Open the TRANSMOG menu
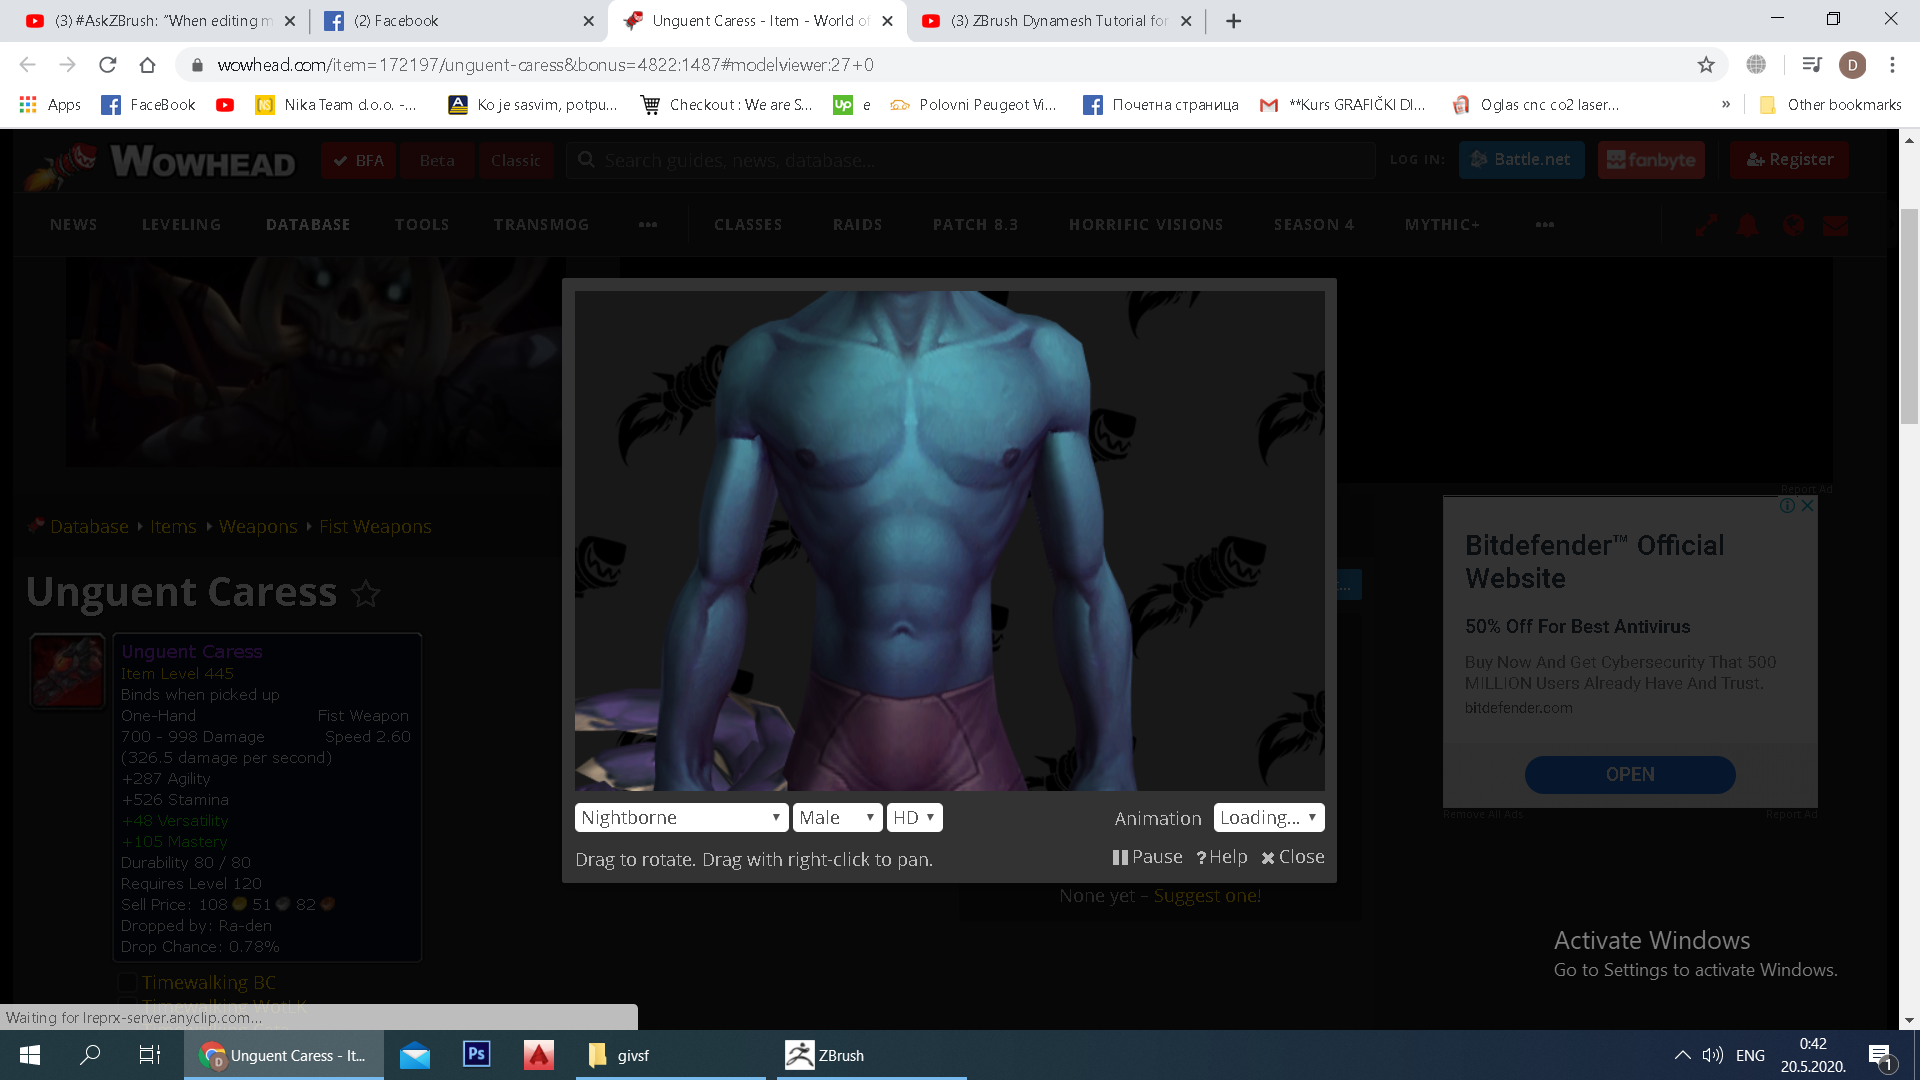This screenshot has width=1920, height=1080. (541, 225)
